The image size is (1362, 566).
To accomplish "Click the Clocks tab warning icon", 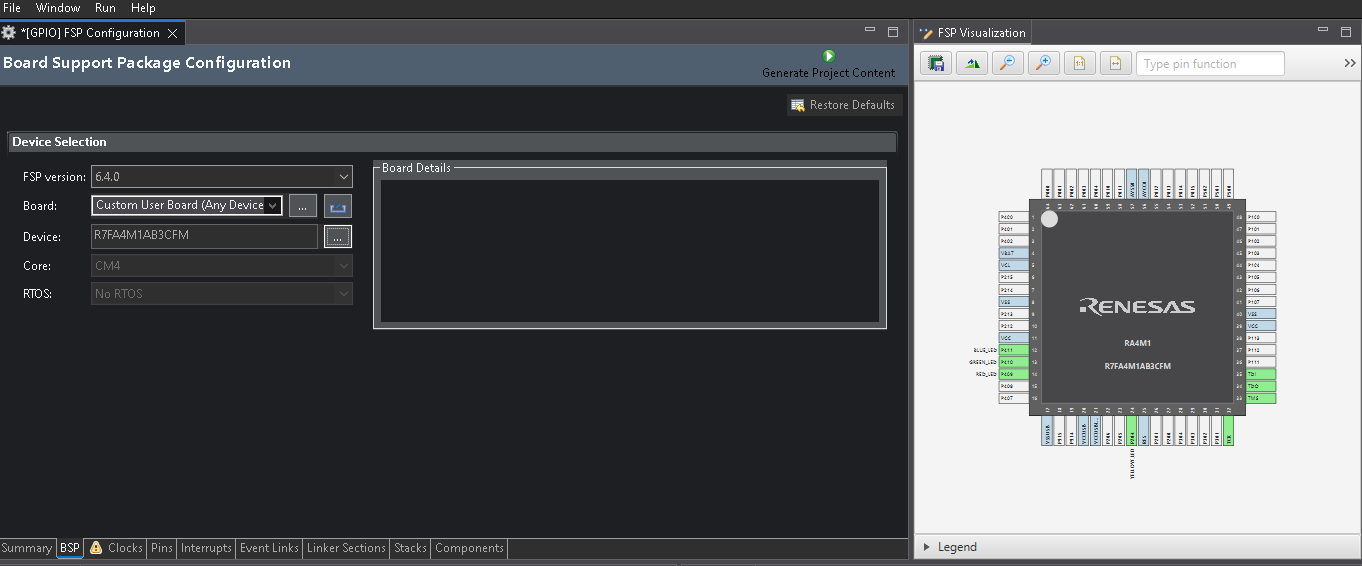I will (96, 548).
